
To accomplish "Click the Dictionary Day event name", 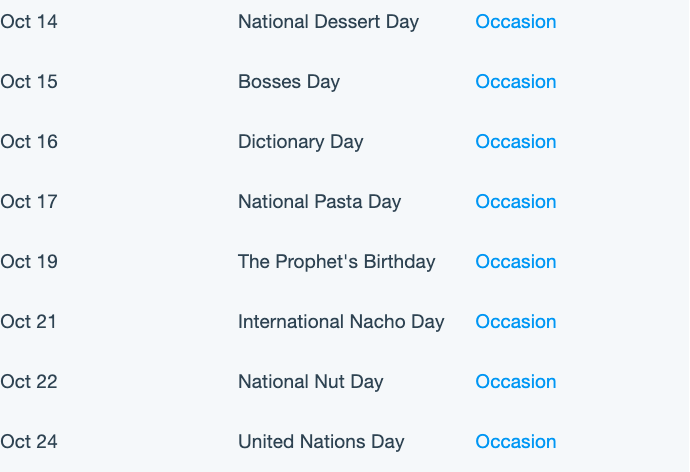I will point(301,142).
